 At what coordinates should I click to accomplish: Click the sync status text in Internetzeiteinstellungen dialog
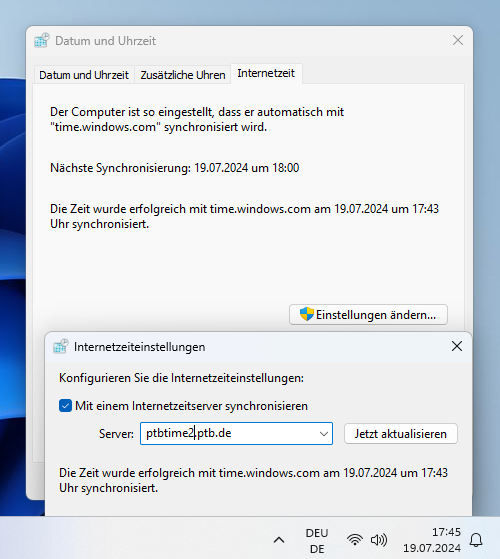253,480
